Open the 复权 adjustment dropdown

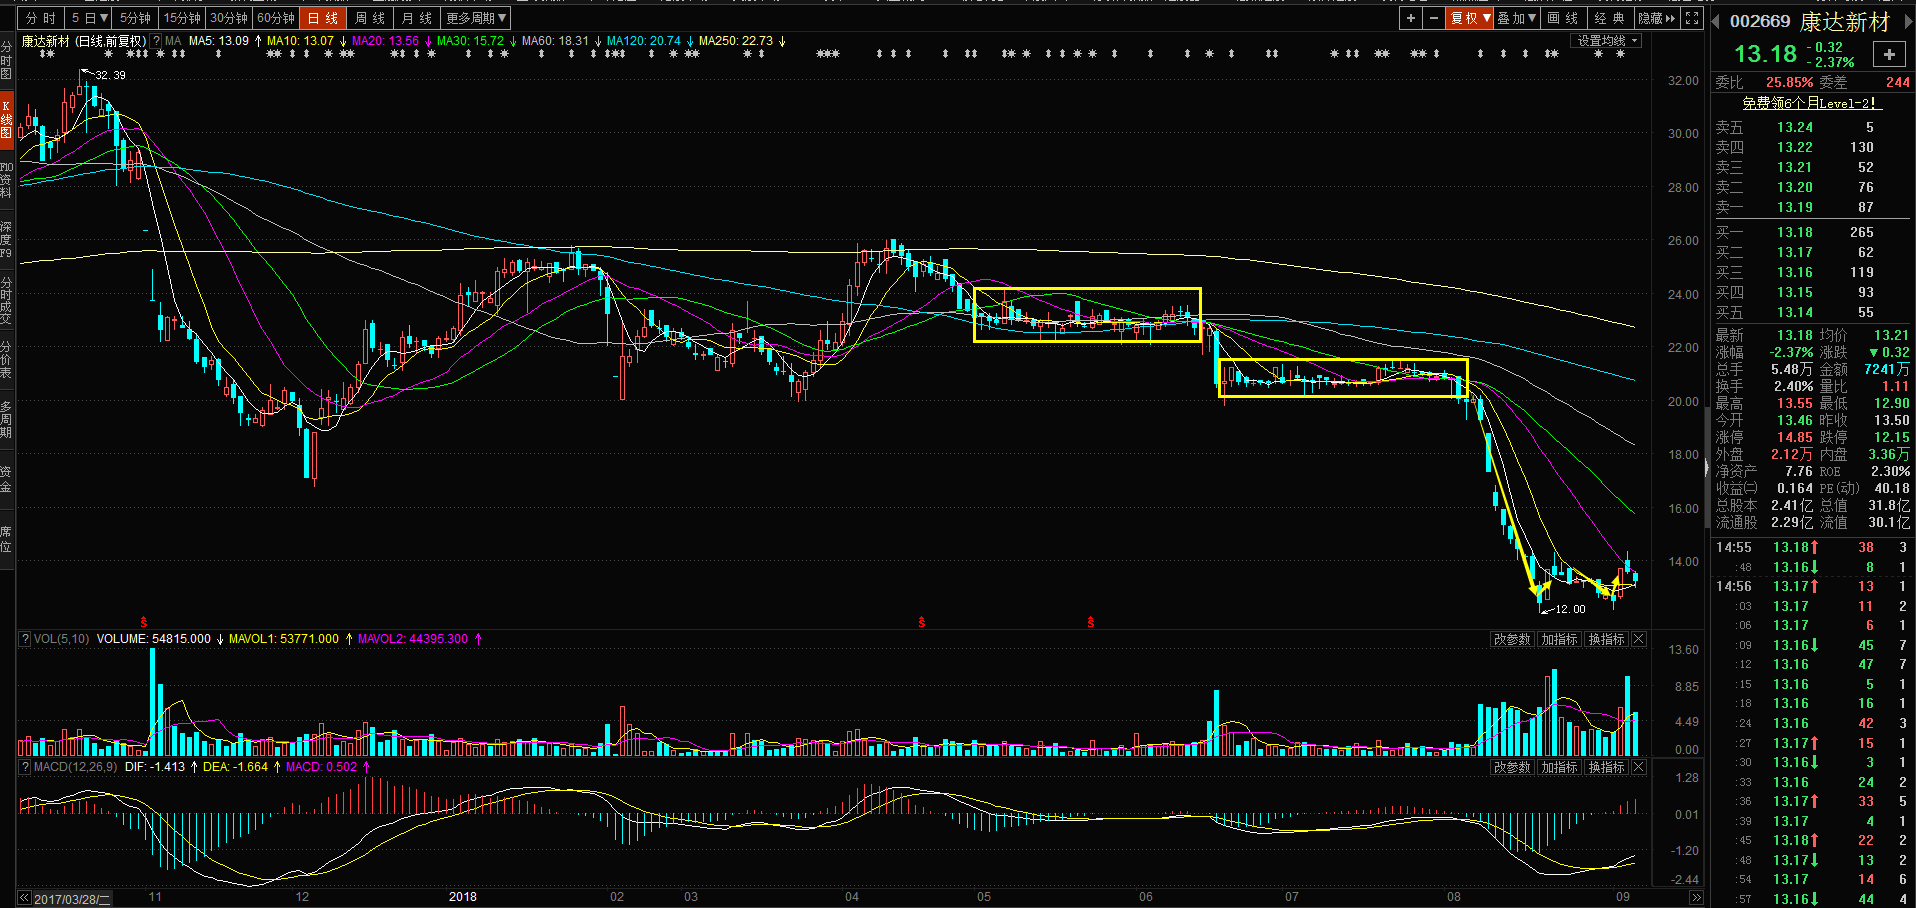1470,18
